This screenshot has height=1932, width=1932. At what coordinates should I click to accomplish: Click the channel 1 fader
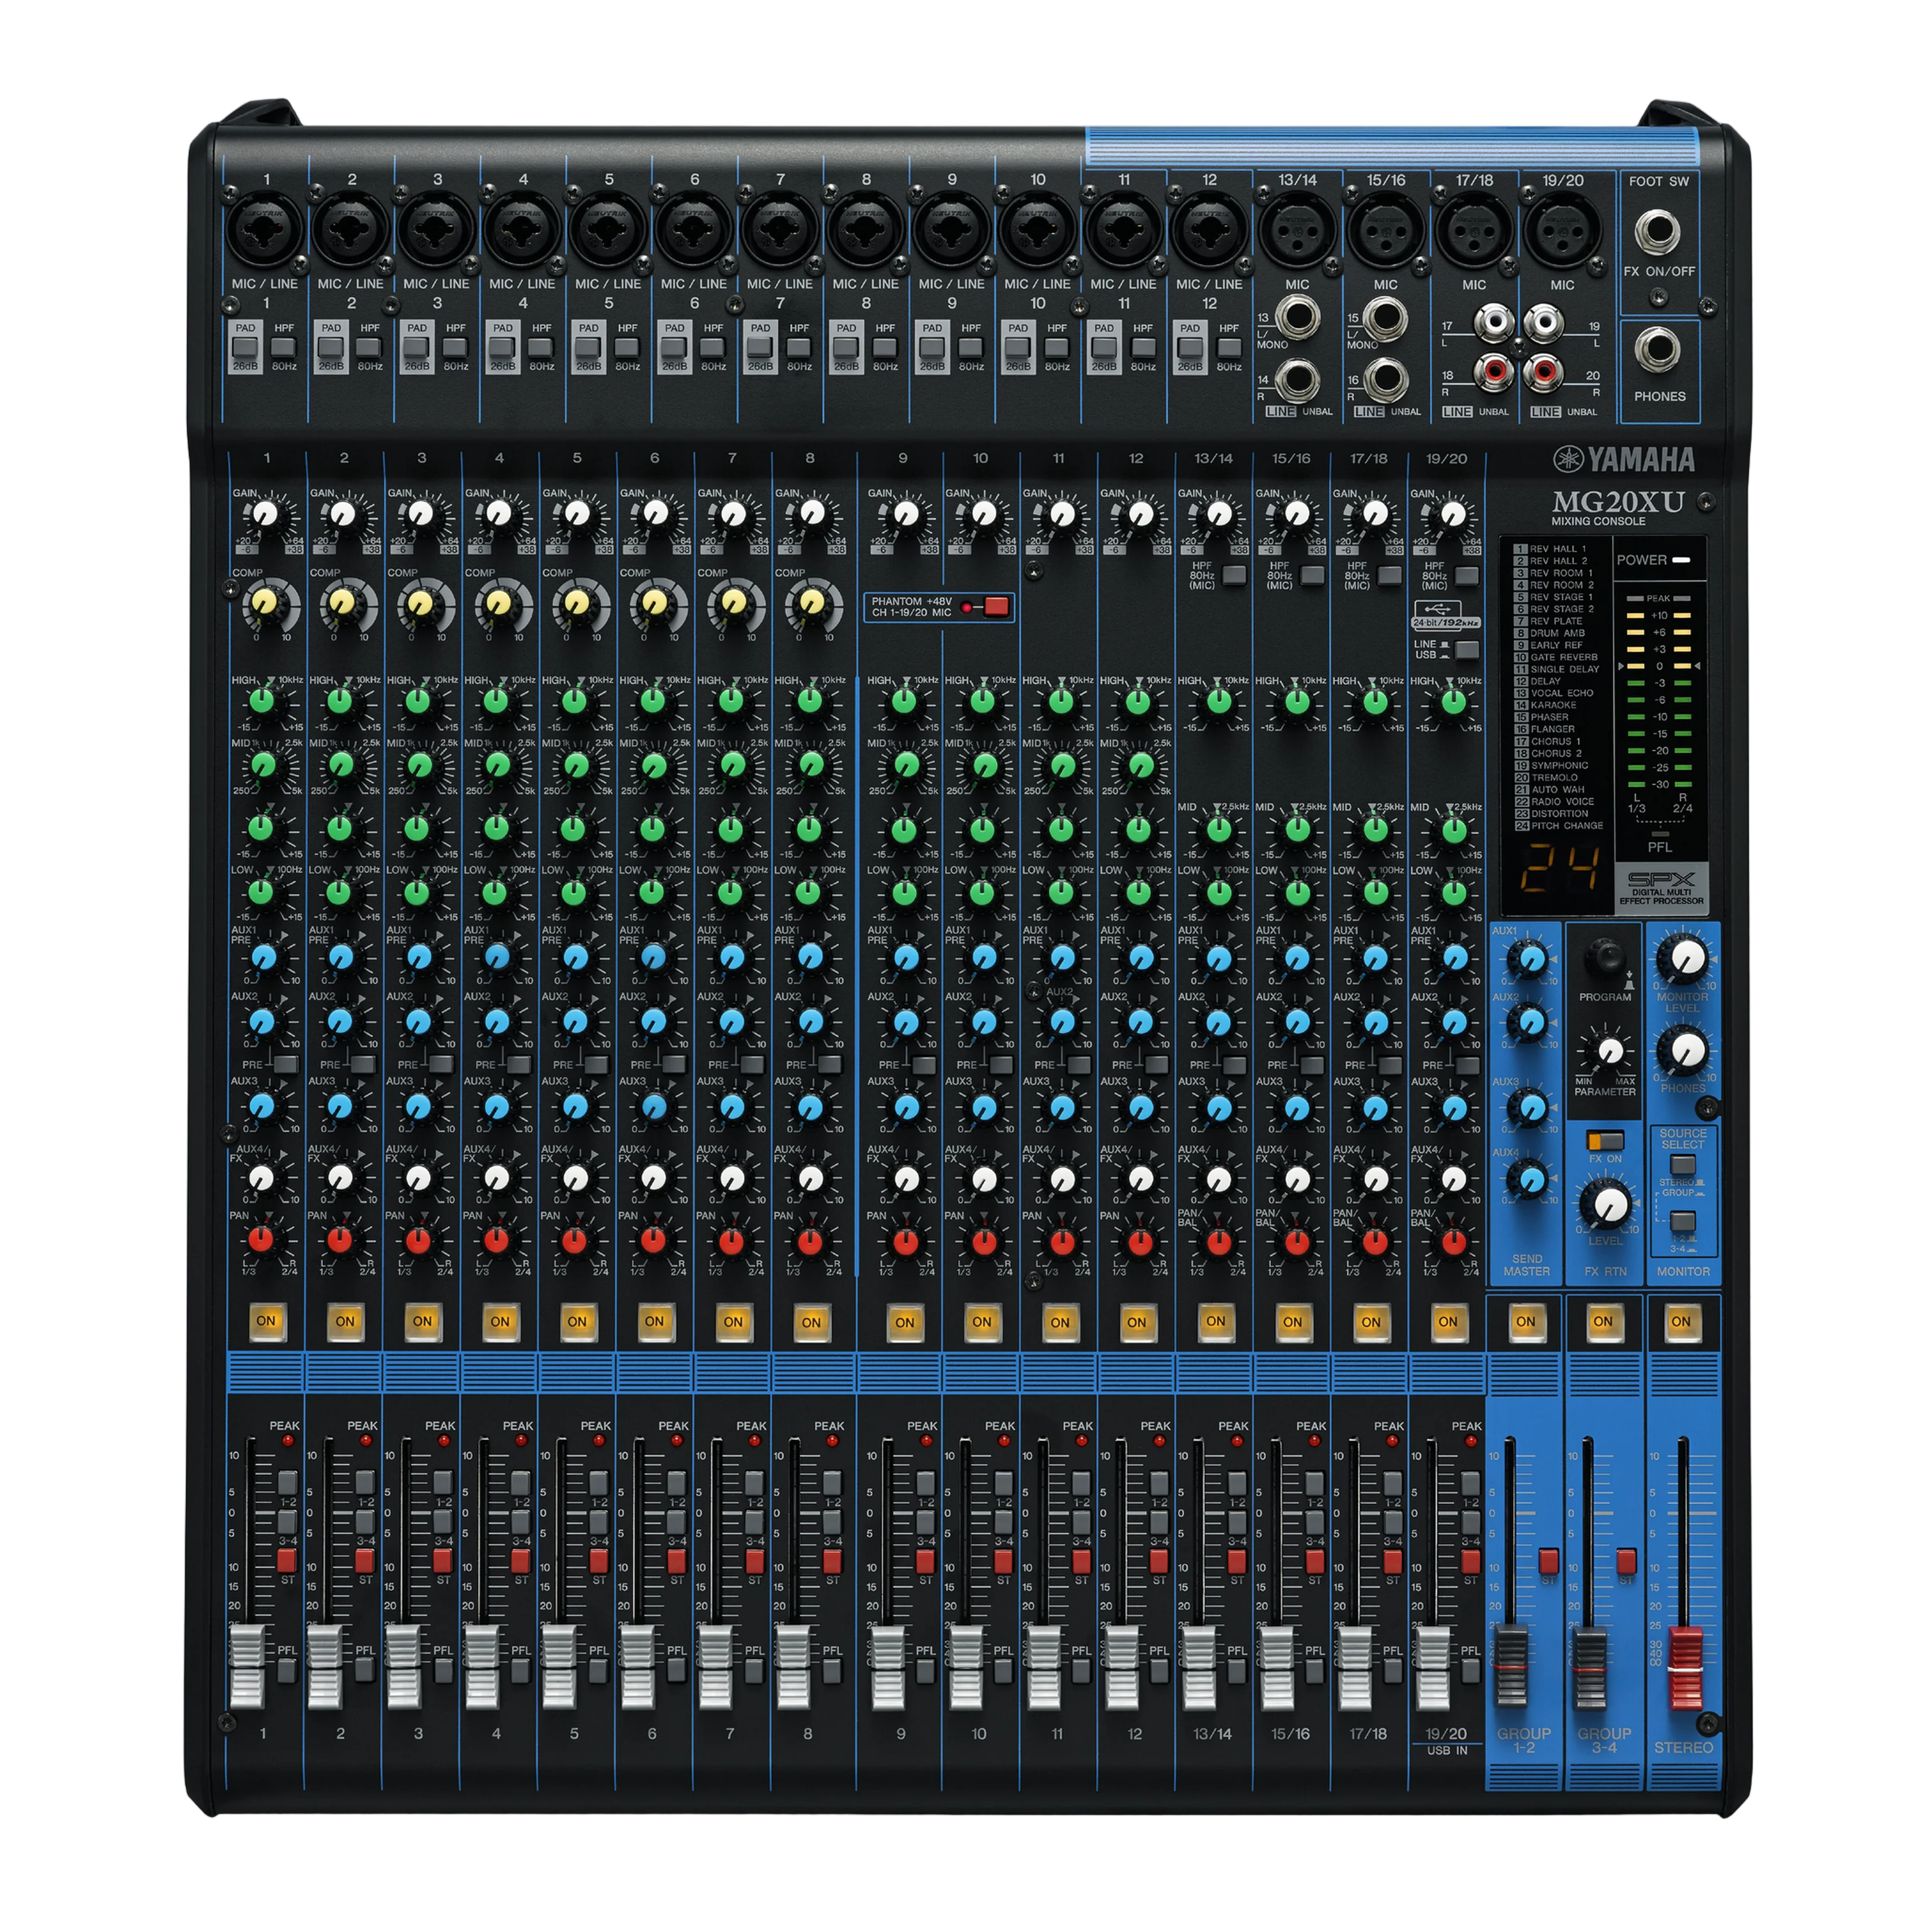[x=246, y=1667]
